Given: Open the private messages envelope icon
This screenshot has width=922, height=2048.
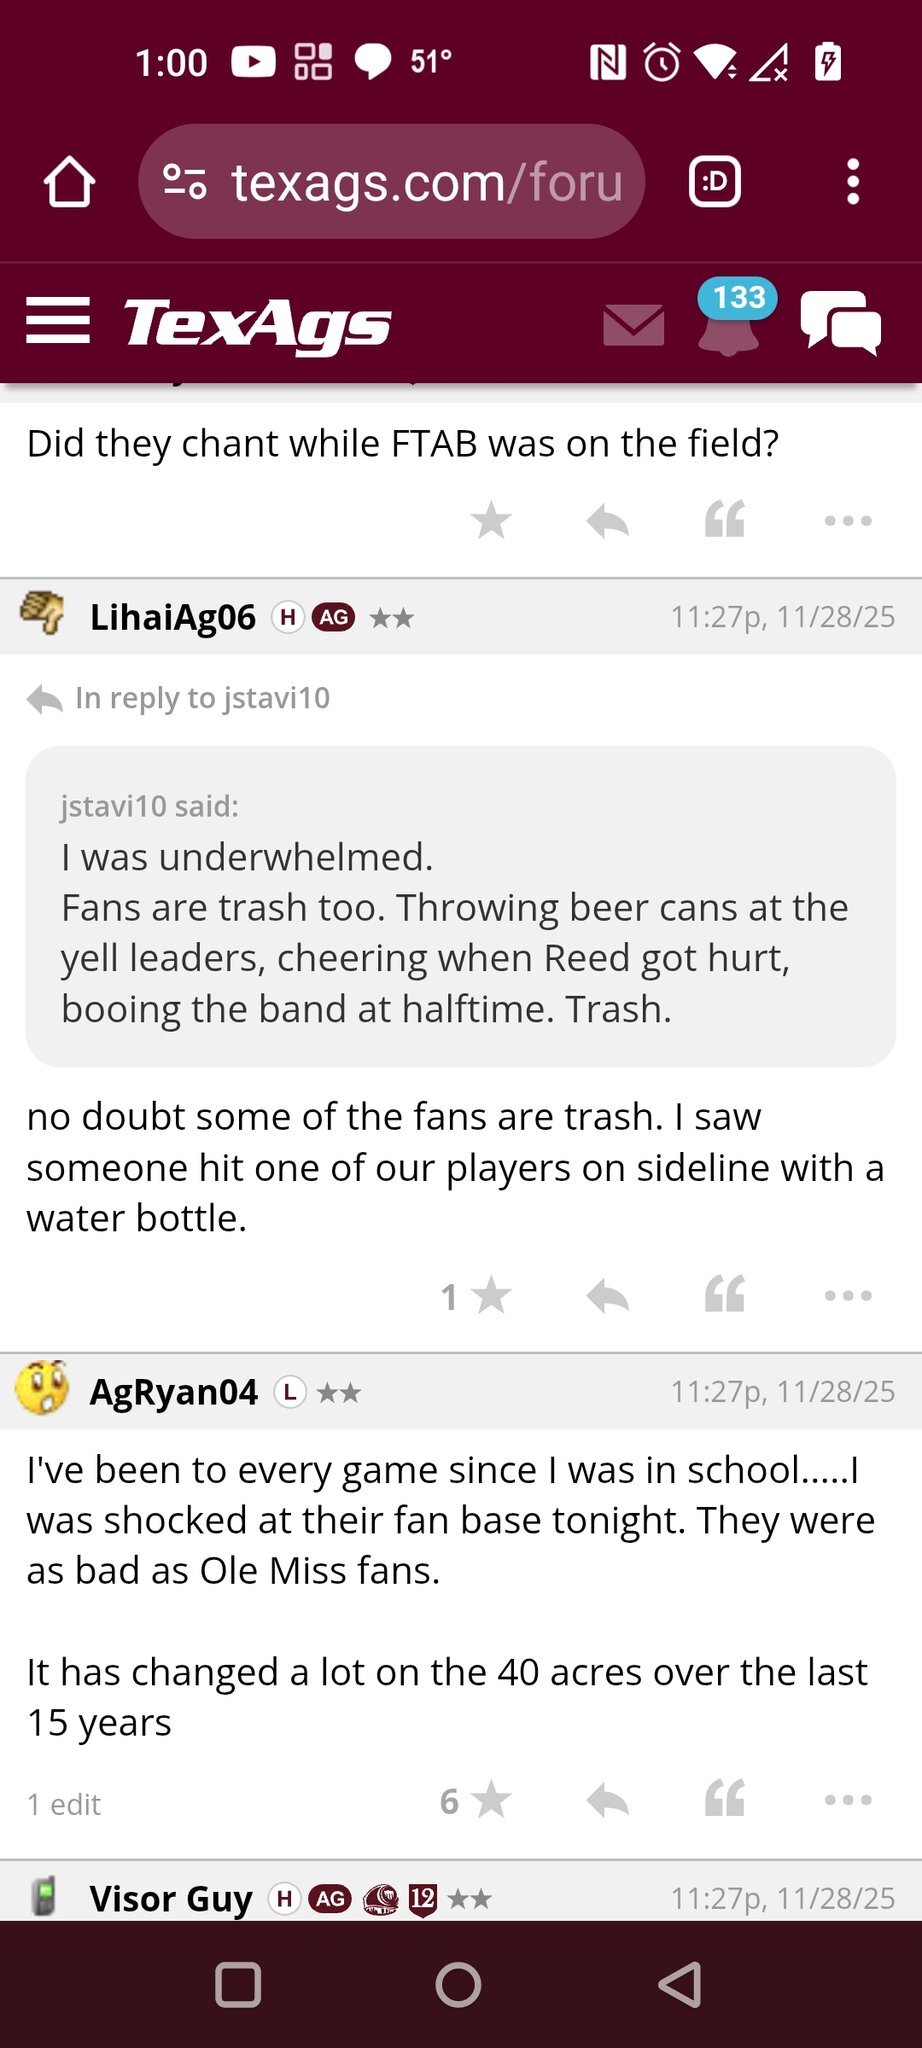Looking at the screenshot, I should coord(634,325).
